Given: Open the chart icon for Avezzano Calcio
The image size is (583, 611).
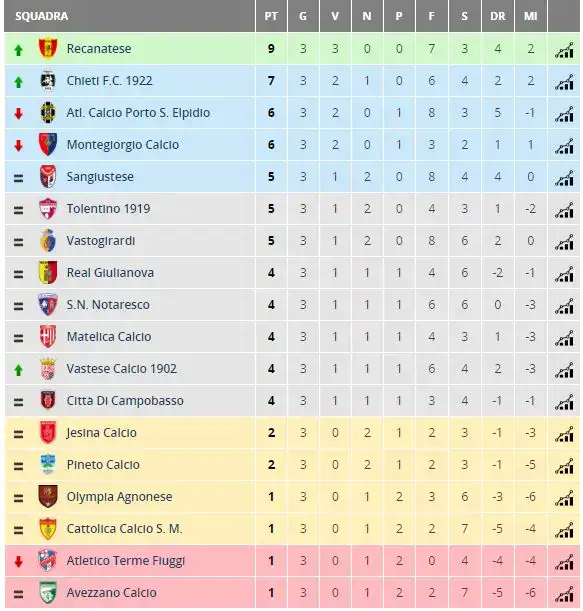Looking at the screenshot, I should (x=564, y=594).
